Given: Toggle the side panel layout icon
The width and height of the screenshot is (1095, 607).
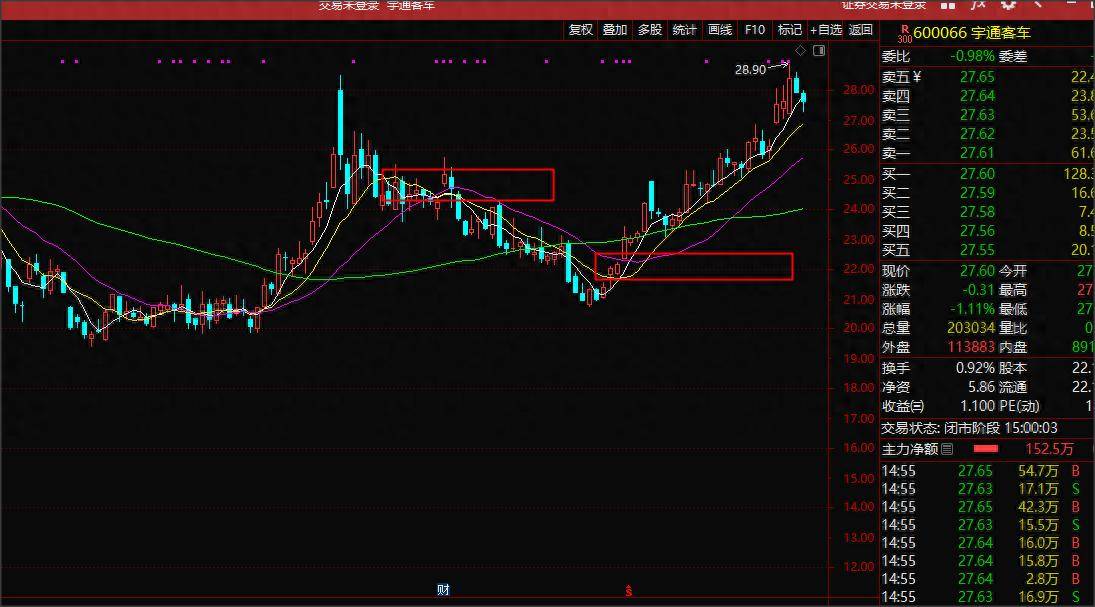Looking at the screenshot, I should coord(819,50).
